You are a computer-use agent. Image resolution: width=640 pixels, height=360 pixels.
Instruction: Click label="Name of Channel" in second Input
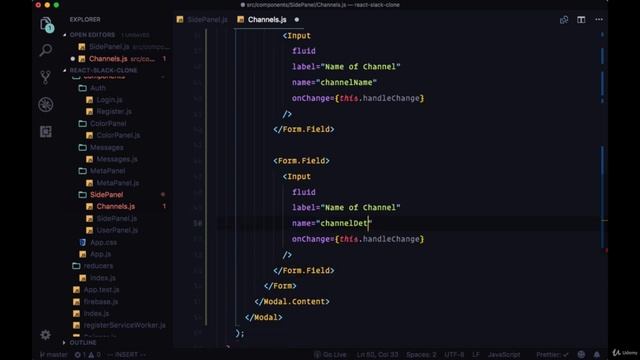point(346,207)
